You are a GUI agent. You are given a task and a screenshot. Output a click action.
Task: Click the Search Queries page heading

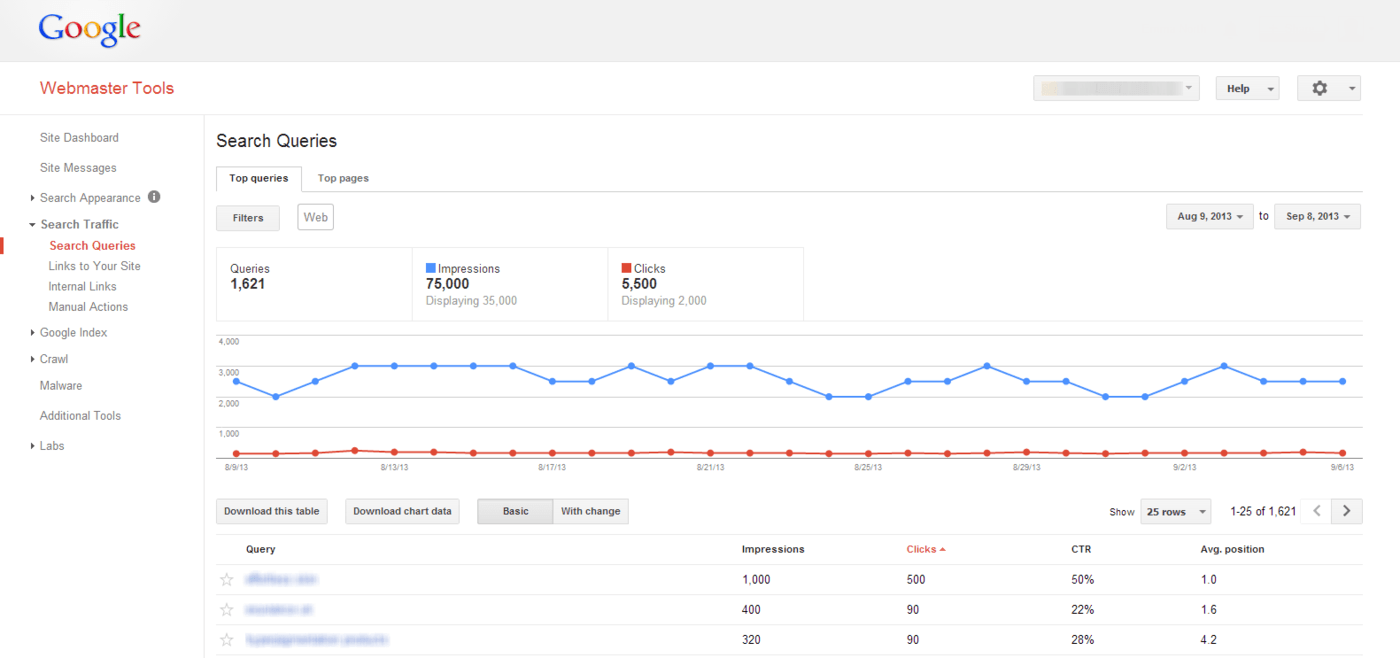[x=277, y=141]
